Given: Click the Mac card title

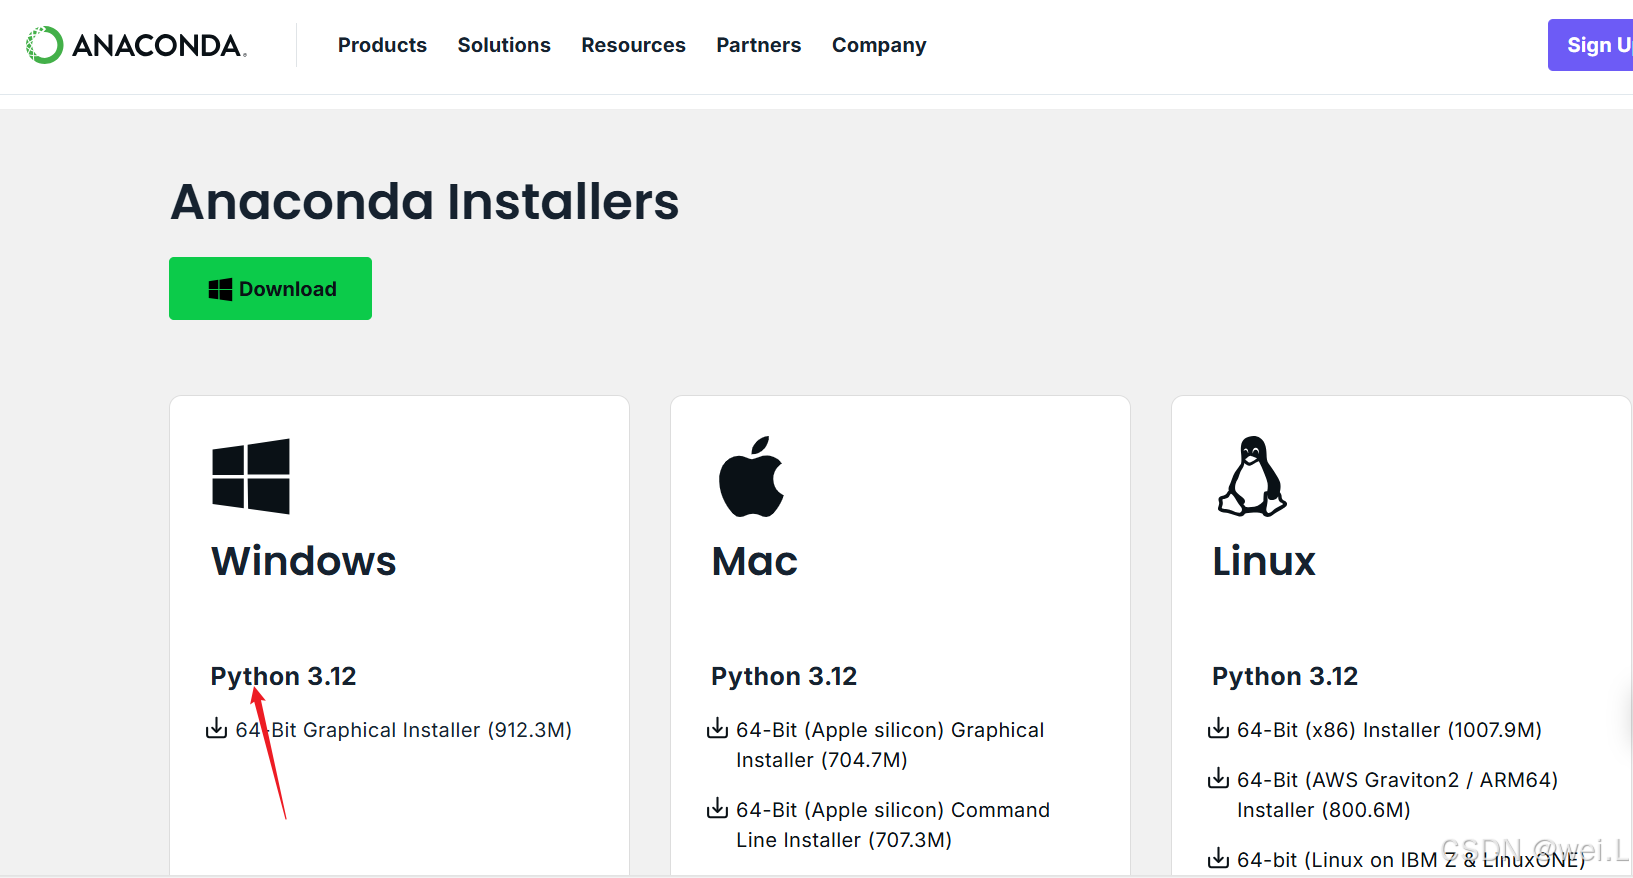Looking at the screenshot, I should coord(755,561).
